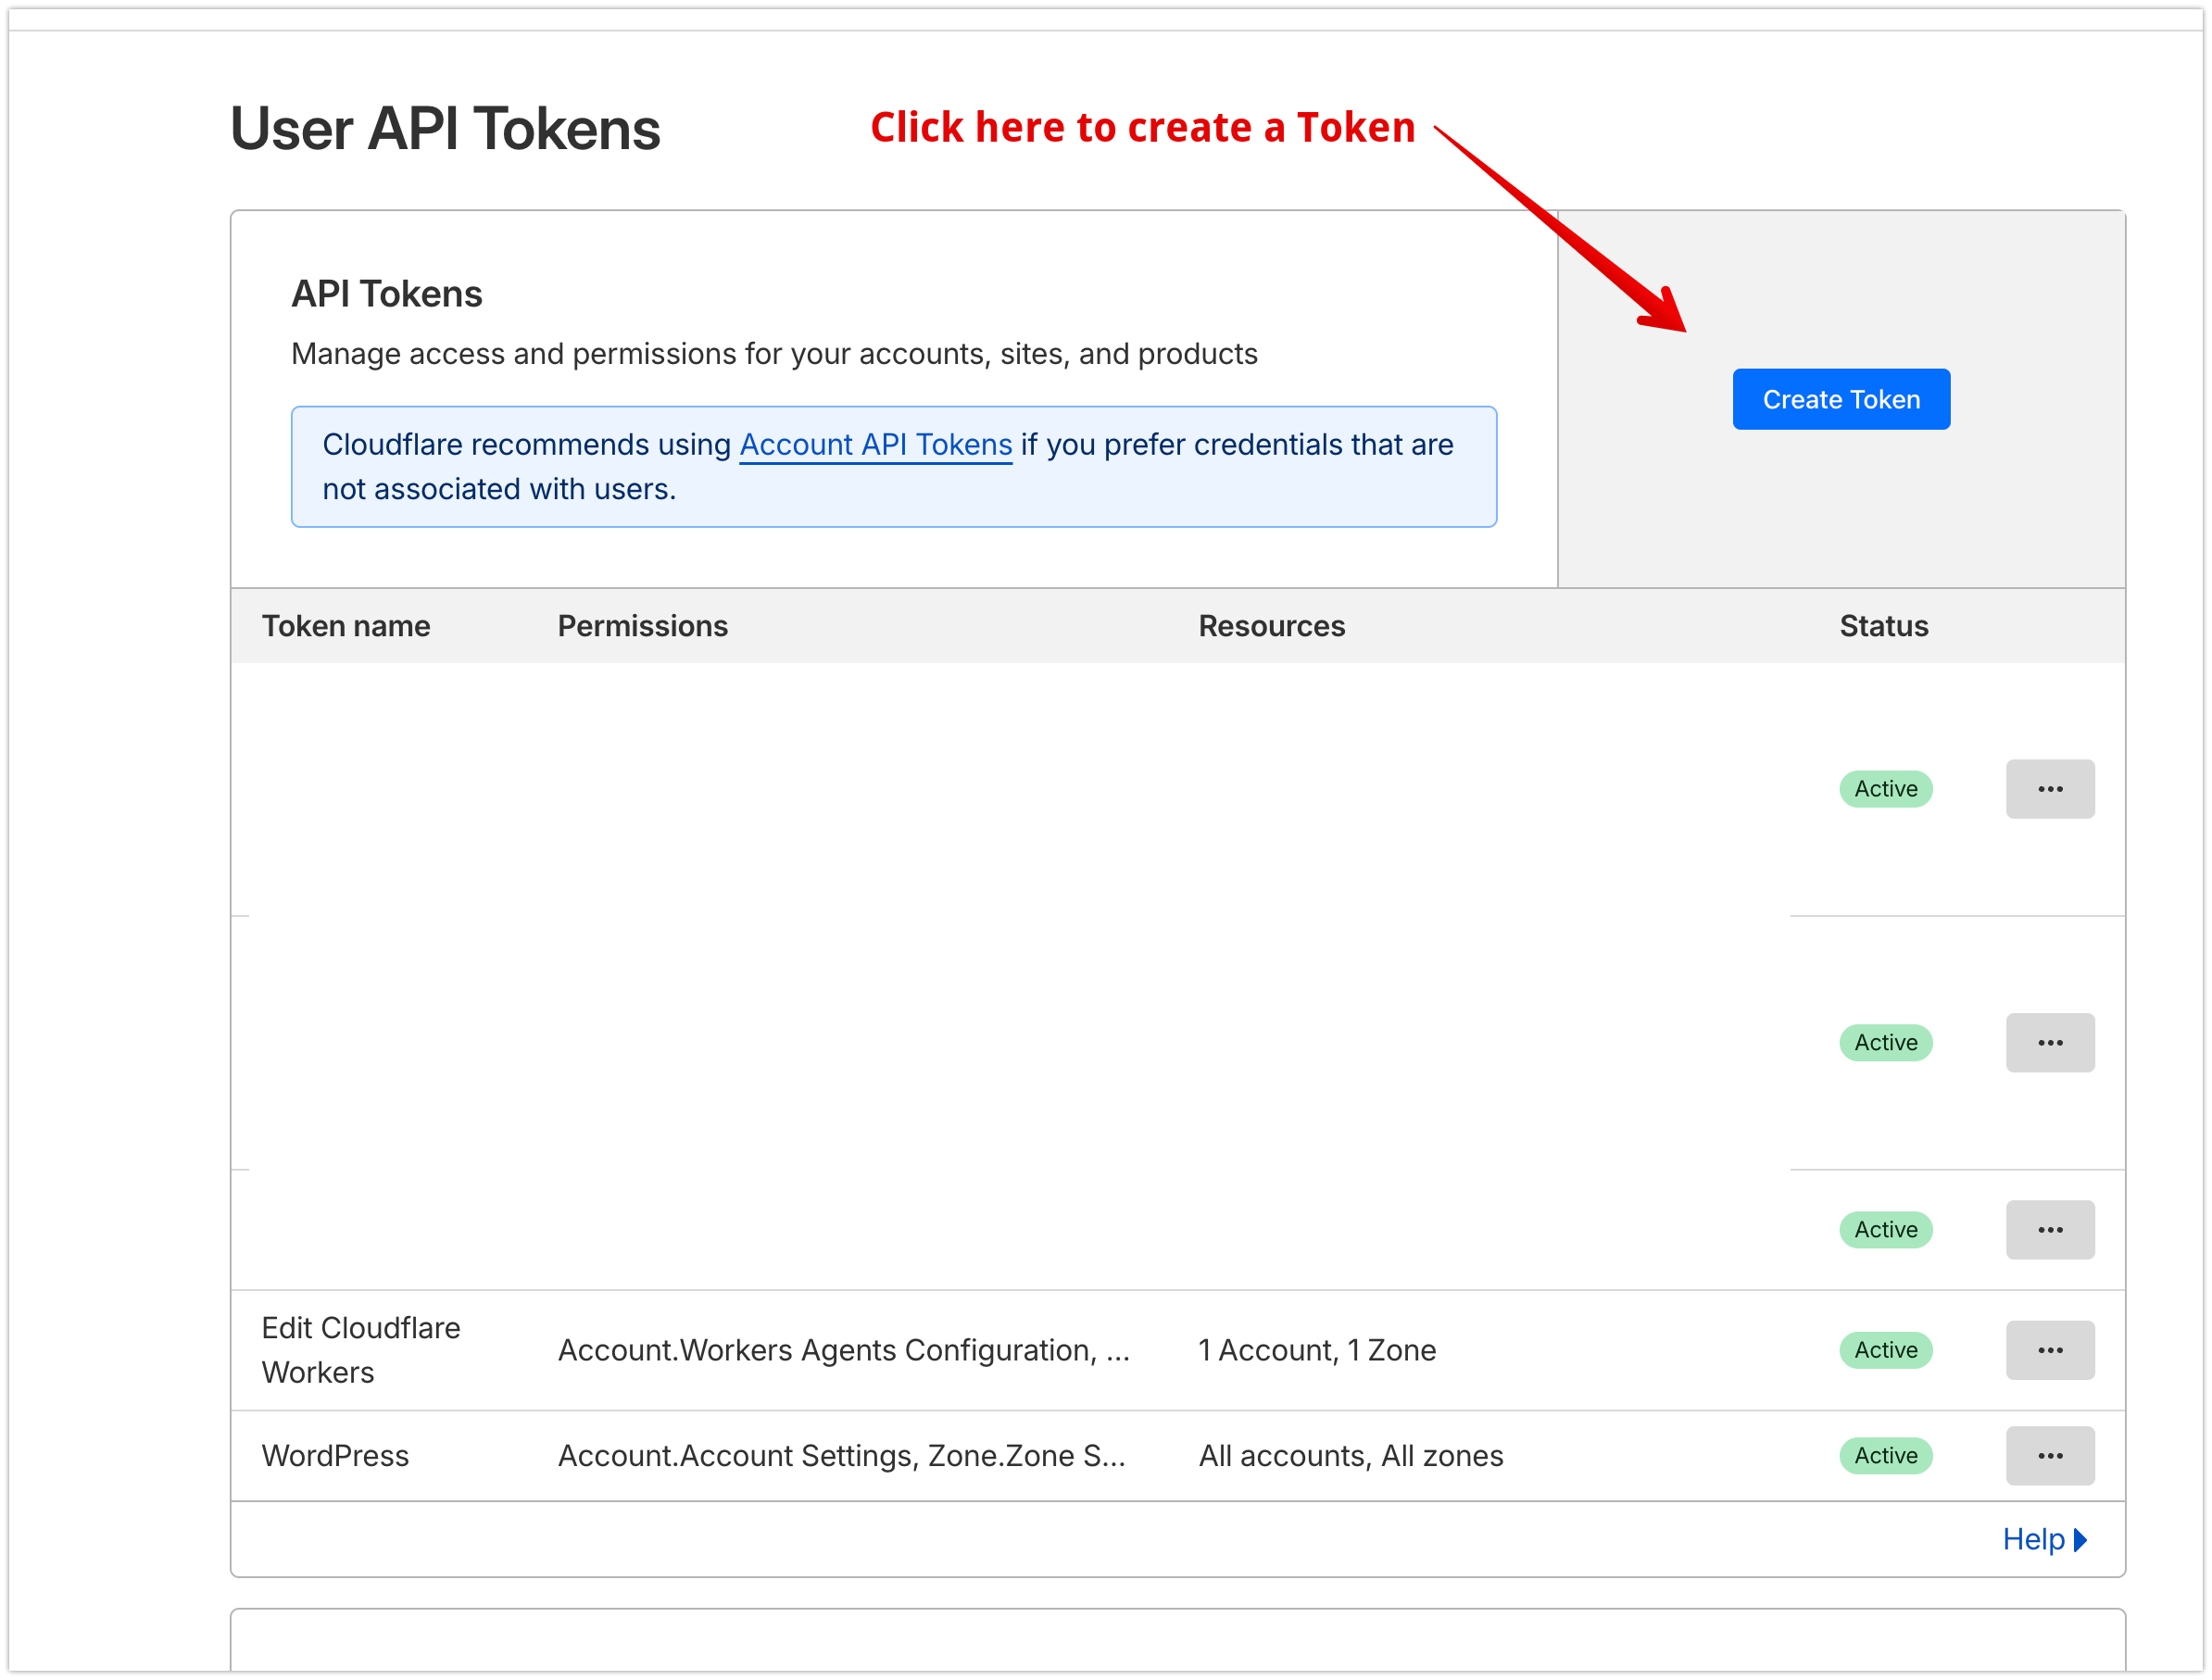Click the ellipsis menu on the third Active token

(2051, 1229)
